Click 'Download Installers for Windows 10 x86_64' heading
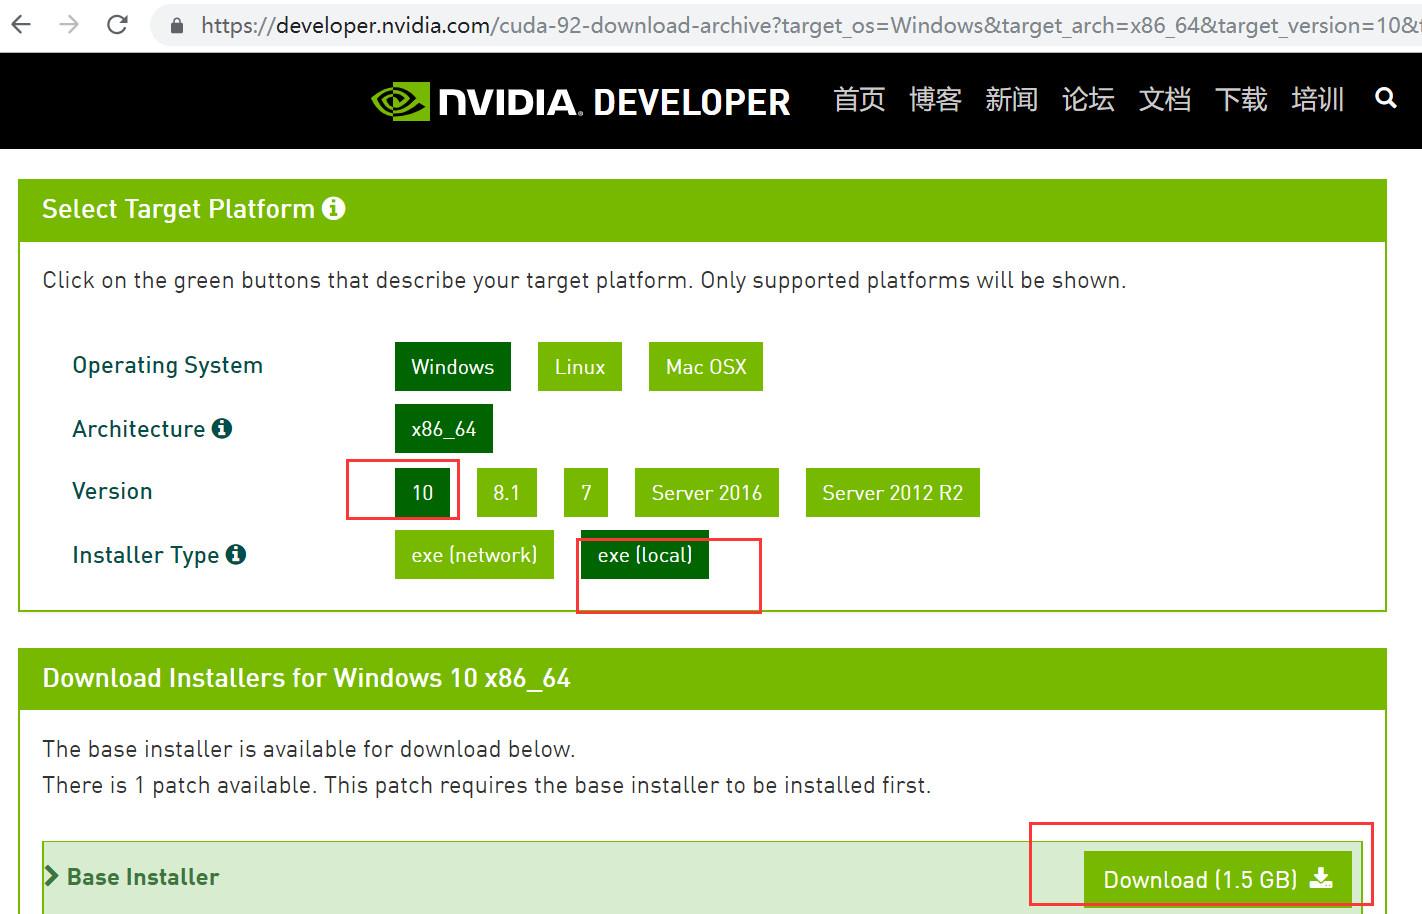This screenshot has height=914, width=1422. [x=306, y=678]
